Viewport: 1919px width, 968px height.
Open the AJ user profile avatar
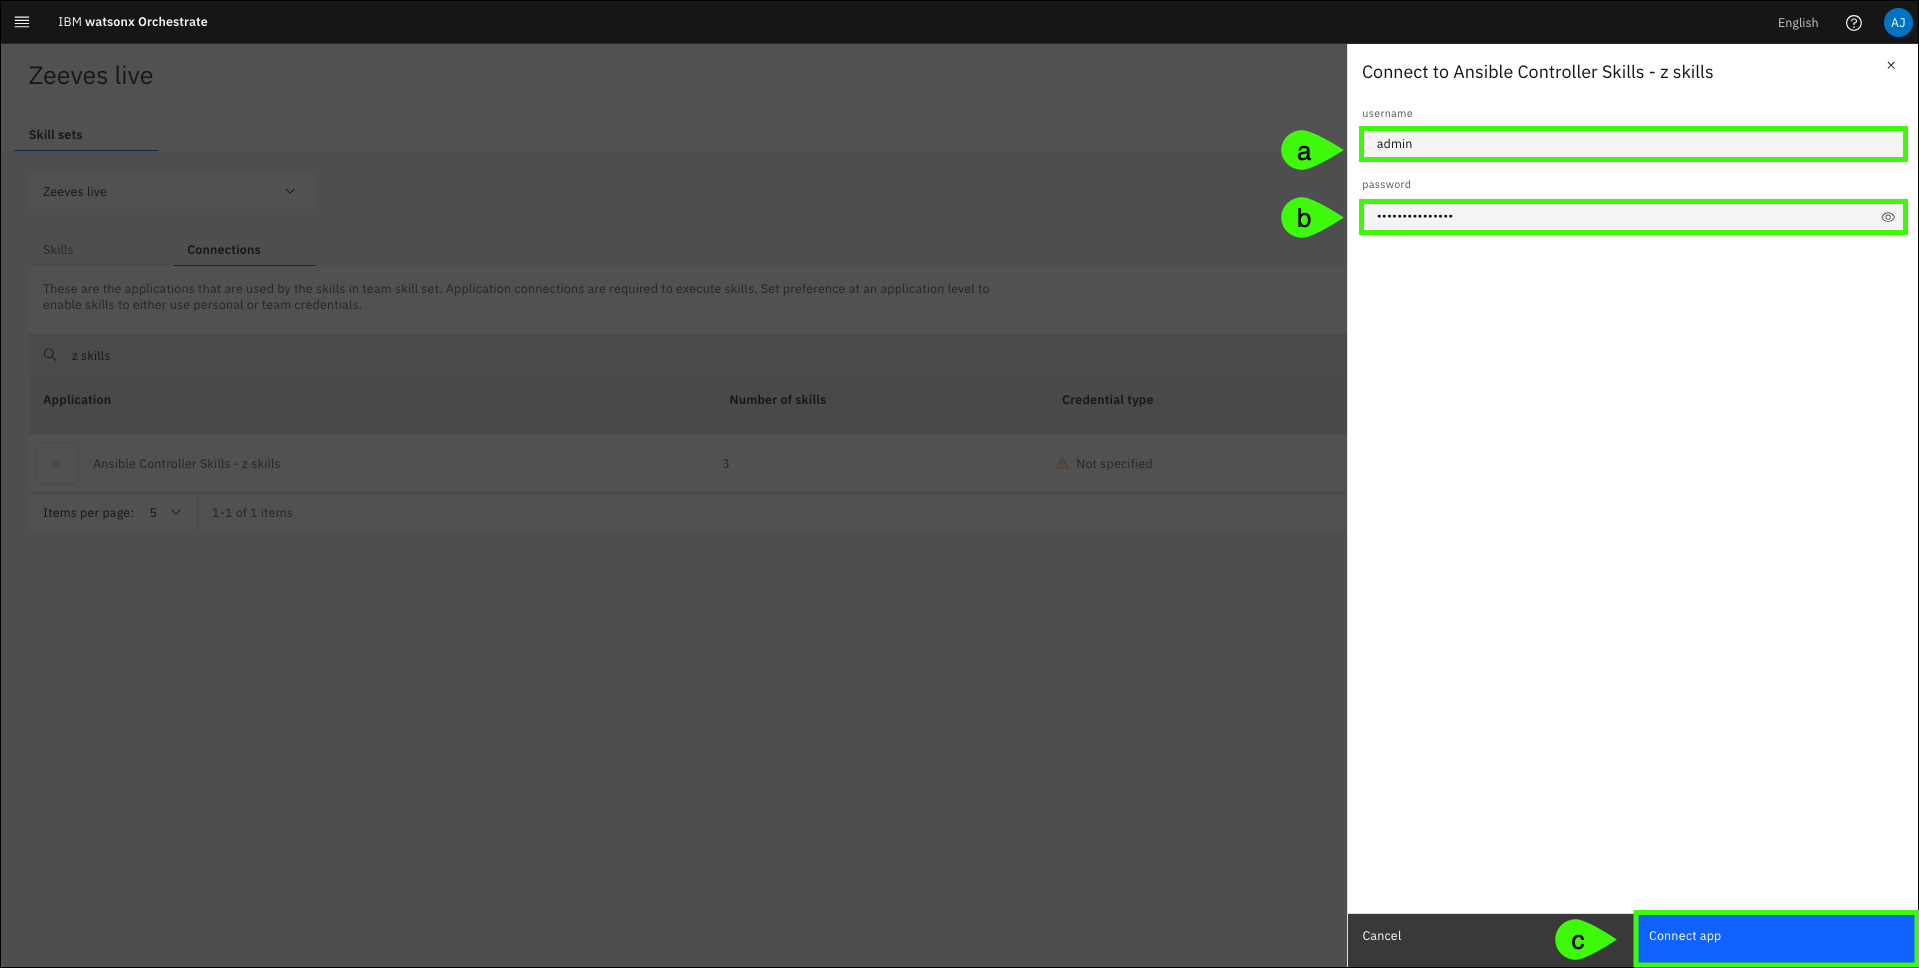pos(1897,23)
